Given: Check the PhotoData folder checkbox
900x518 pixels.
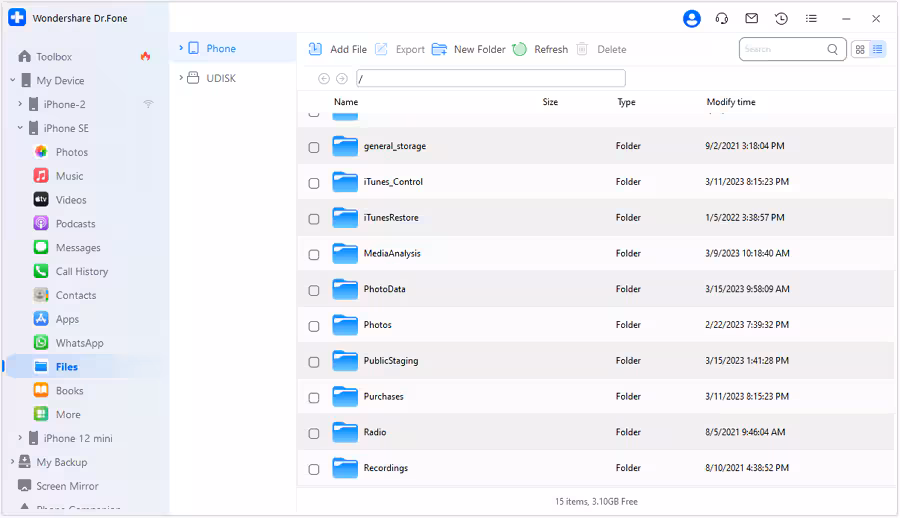Looking at the screenshot, I should [x=314, y=291].
